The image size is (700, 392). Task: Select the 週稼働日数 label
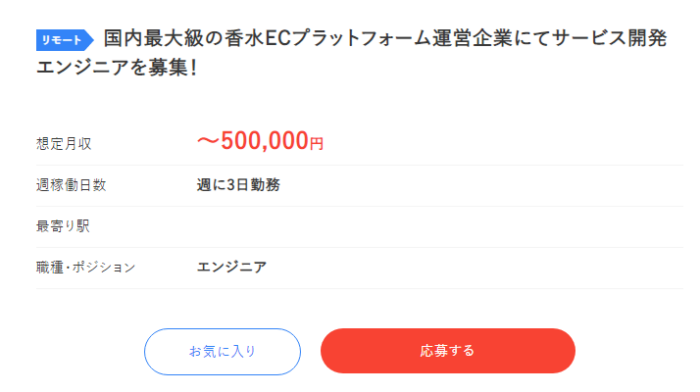[71, 185]
